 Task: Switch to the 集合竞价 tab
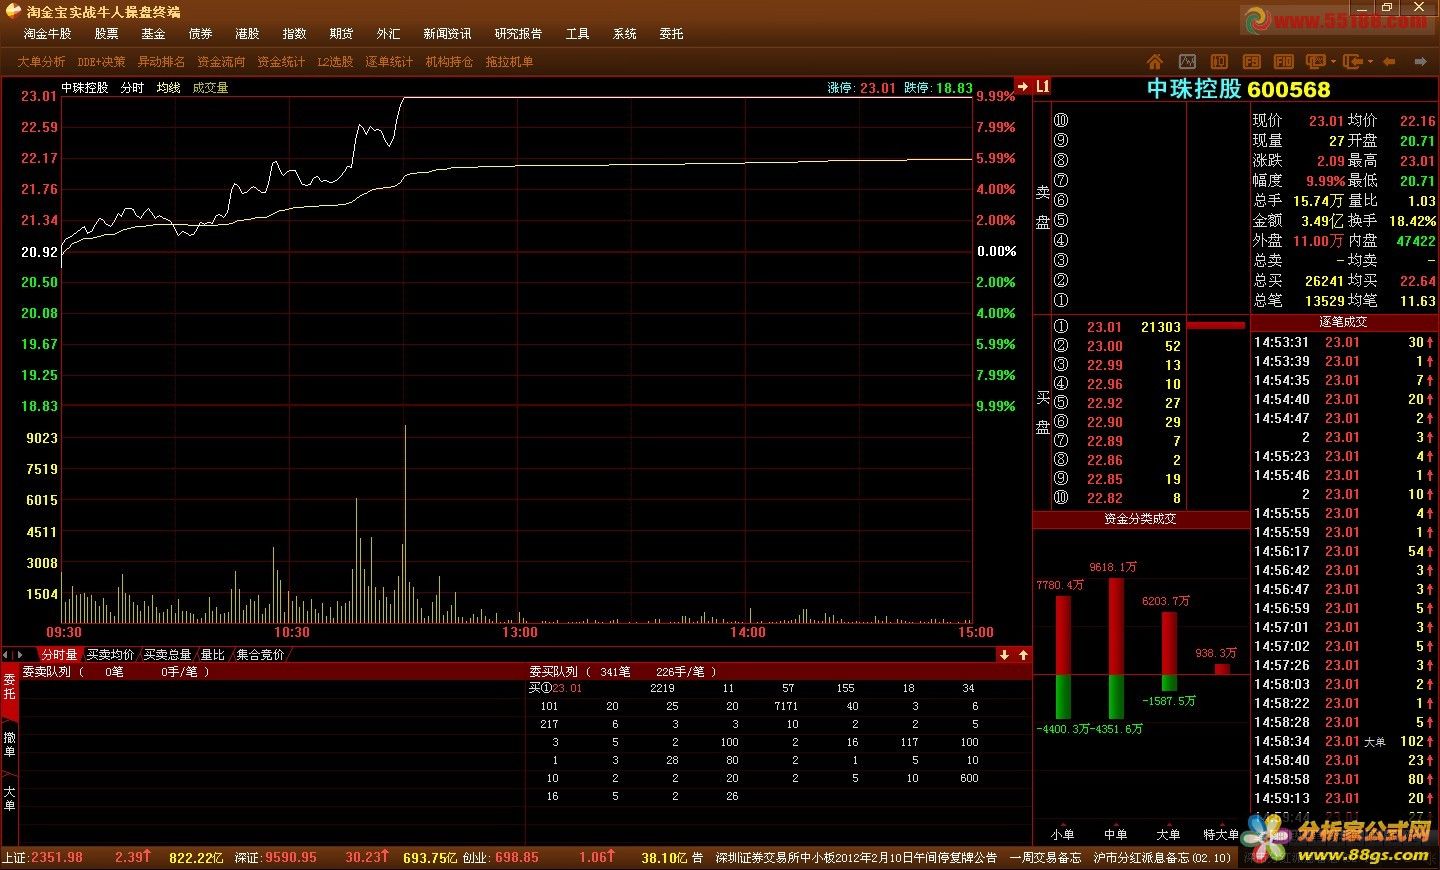261,655
